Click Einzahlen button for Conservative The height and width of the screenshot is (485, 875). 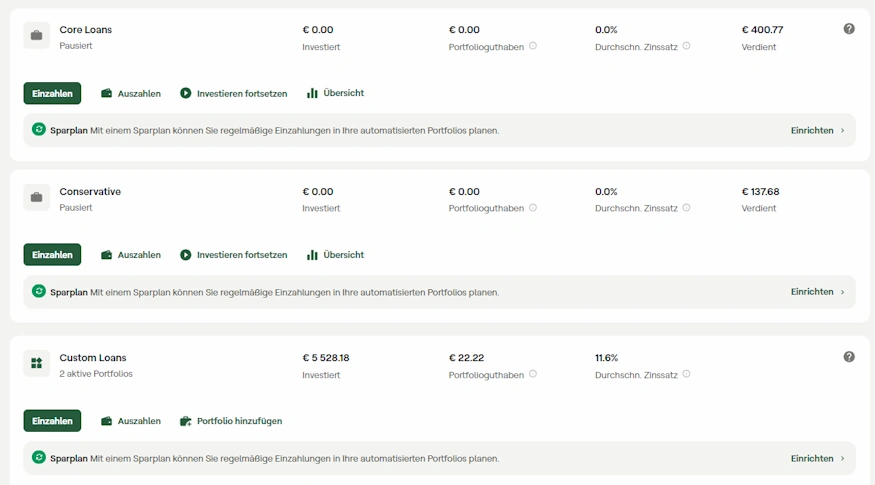52,255
